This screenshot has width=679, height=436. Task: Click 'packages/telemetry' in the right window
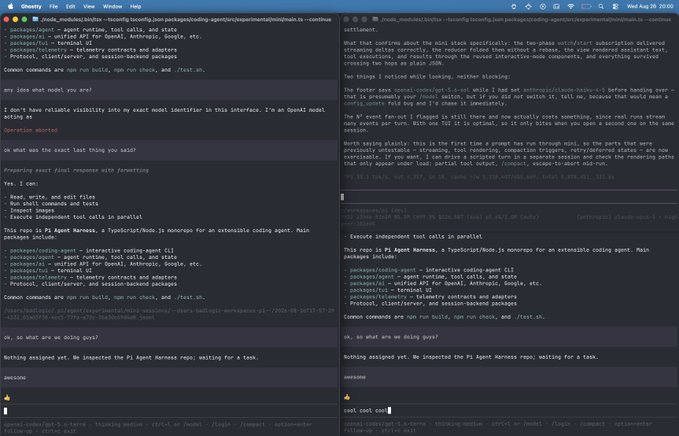(x=378, y=297)
